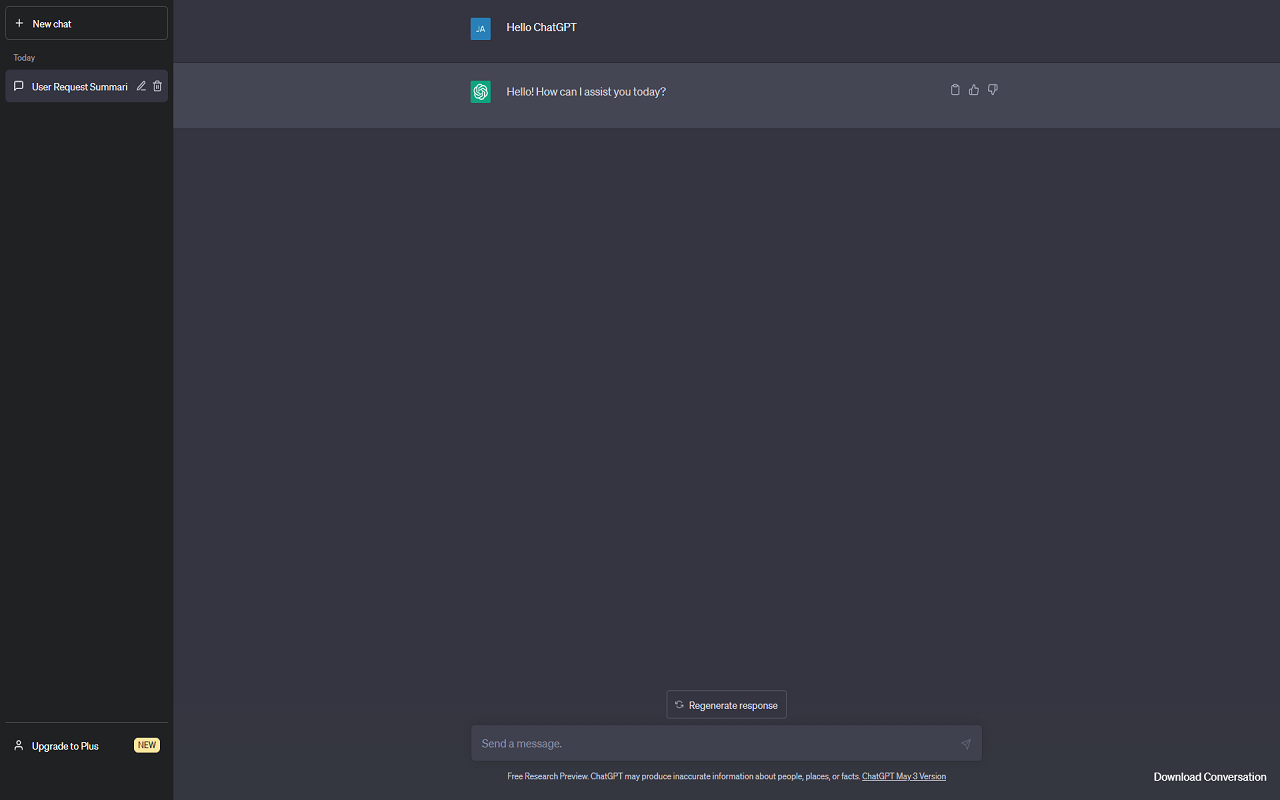Give the response a thumbs down
Screen dimensions: 1280x800
click(993, 90)
